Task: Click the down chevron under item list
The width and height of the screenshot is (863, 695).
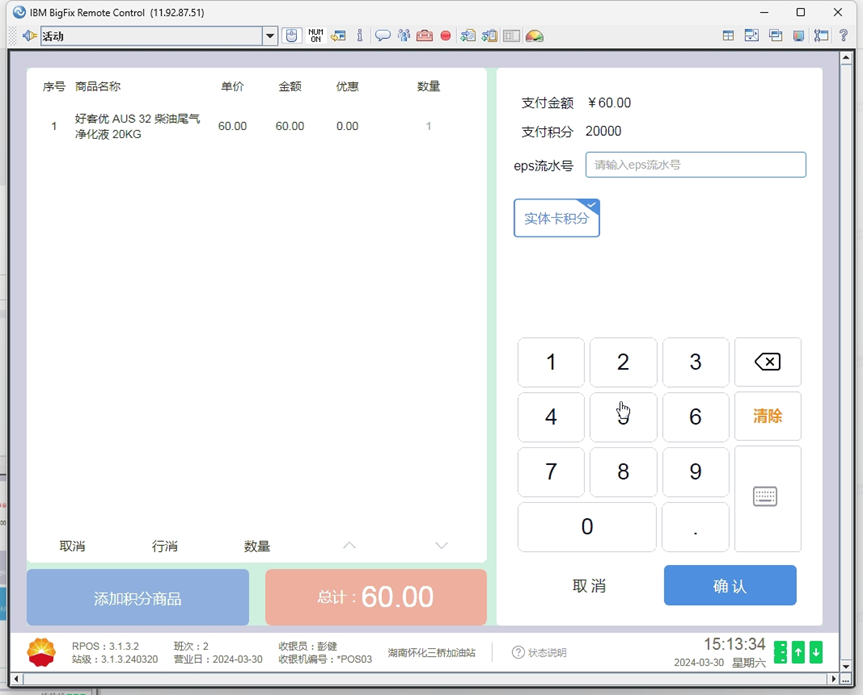Action: pos(441,546)
